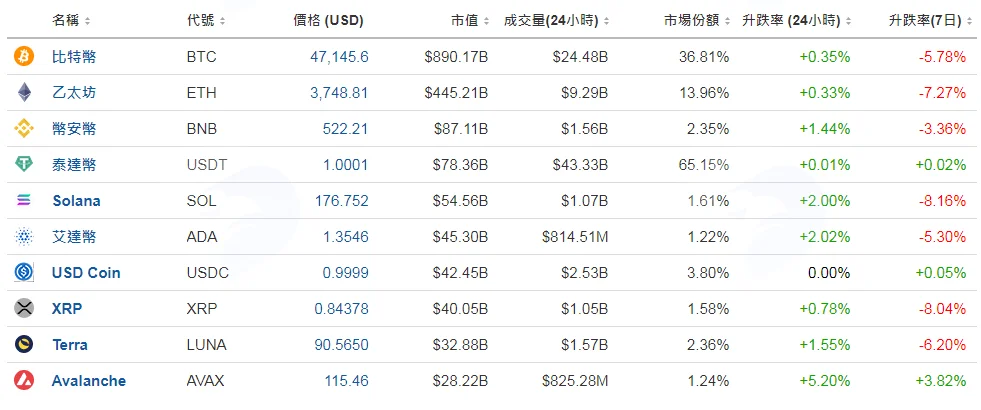
Task: Click USDC price 0.9999
Action: [x=345, y=273]
